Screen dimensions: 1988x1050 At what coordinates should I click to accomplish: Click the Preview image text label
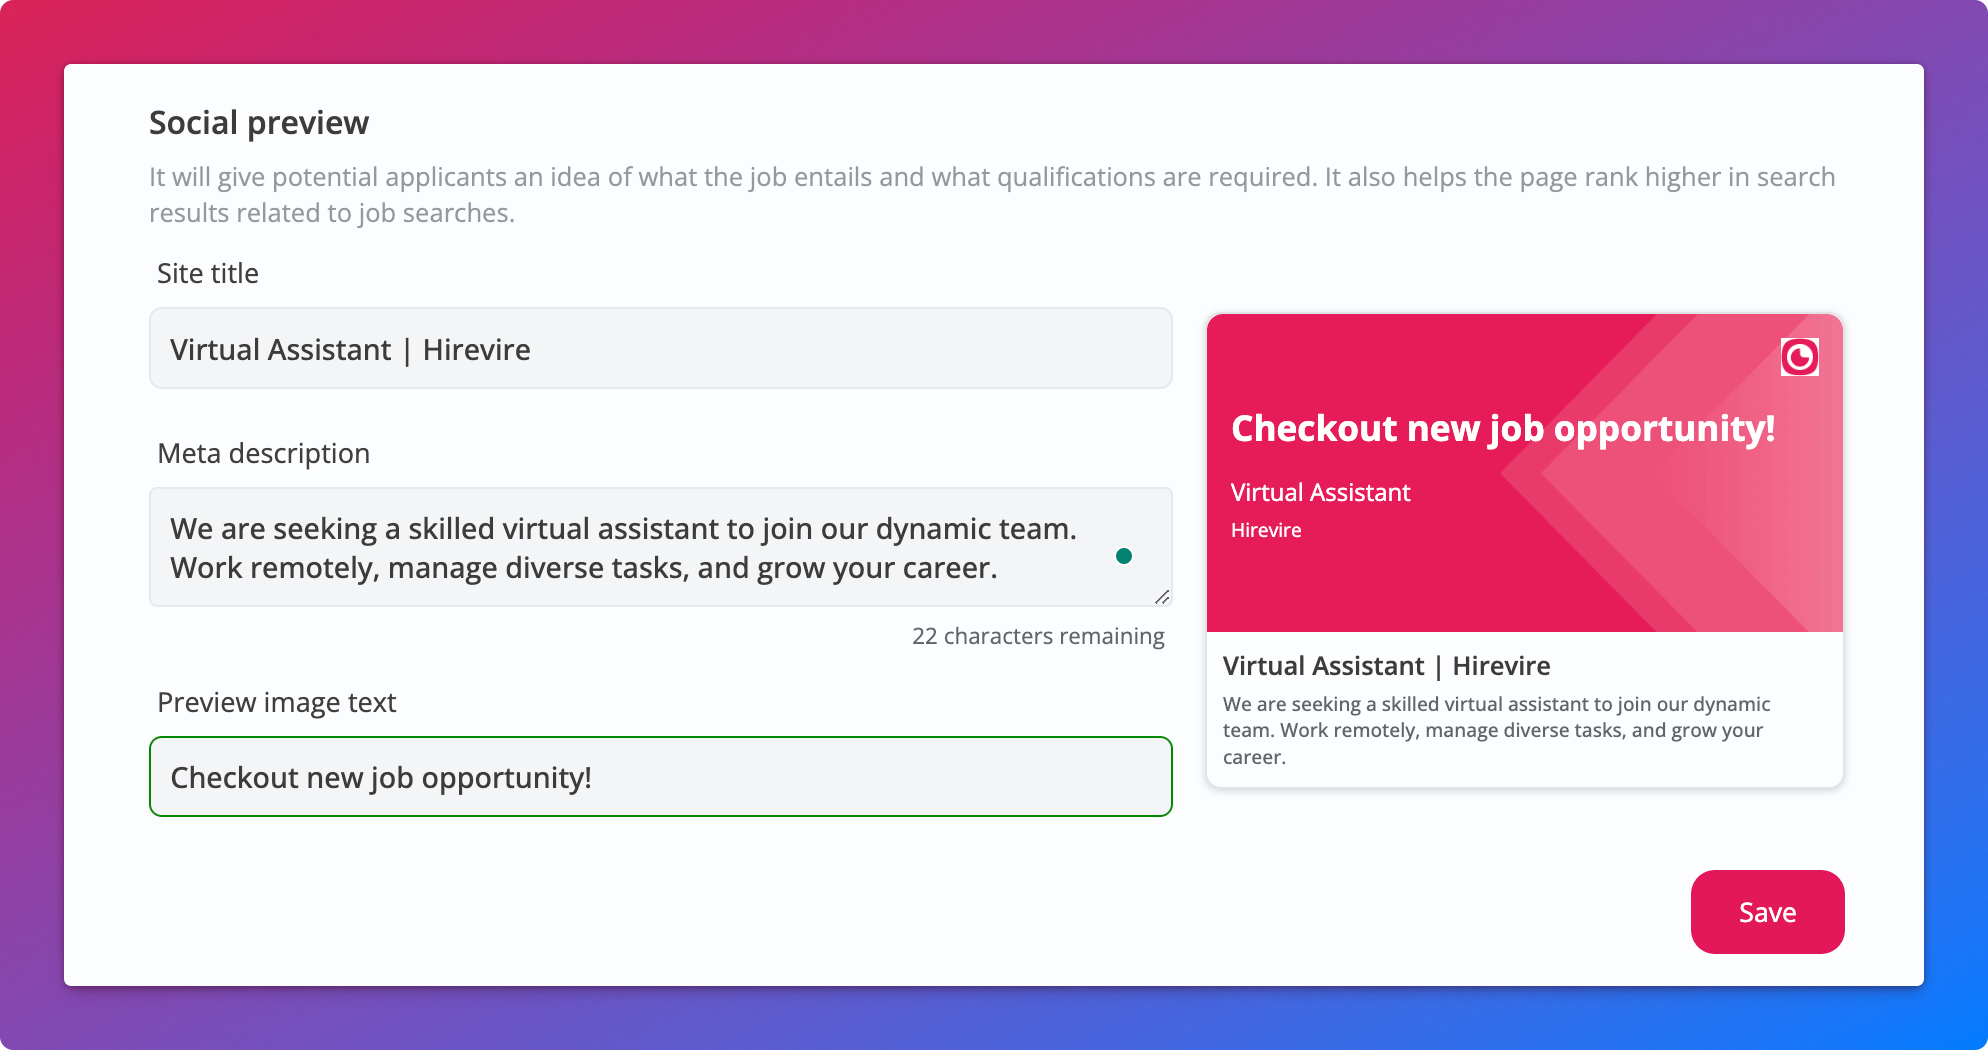277,702
